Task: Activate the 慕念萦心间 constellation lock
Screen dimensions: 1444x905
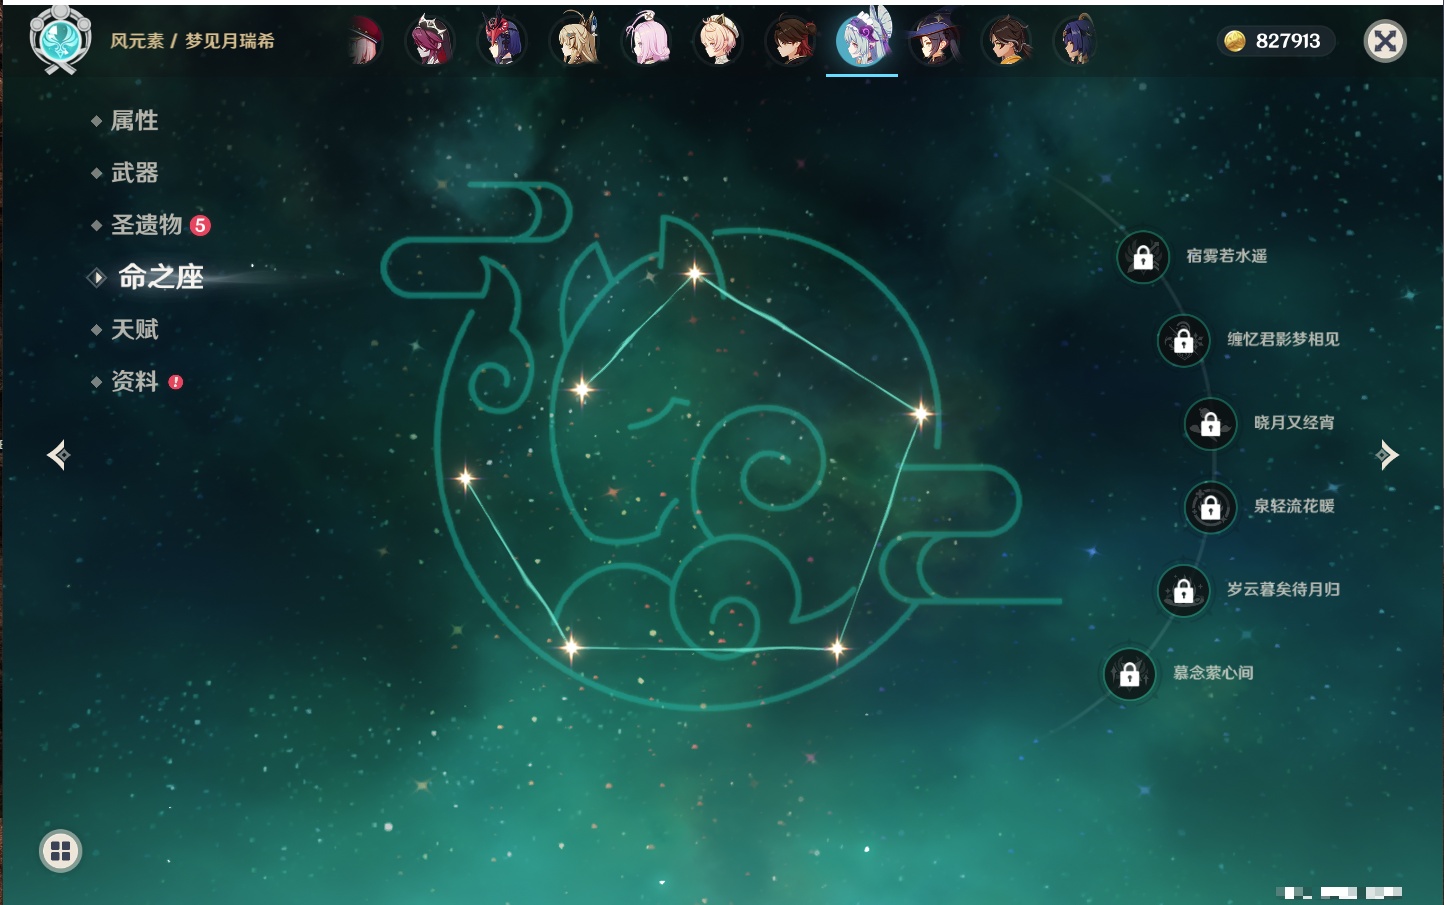Action: pos(1129,674)
